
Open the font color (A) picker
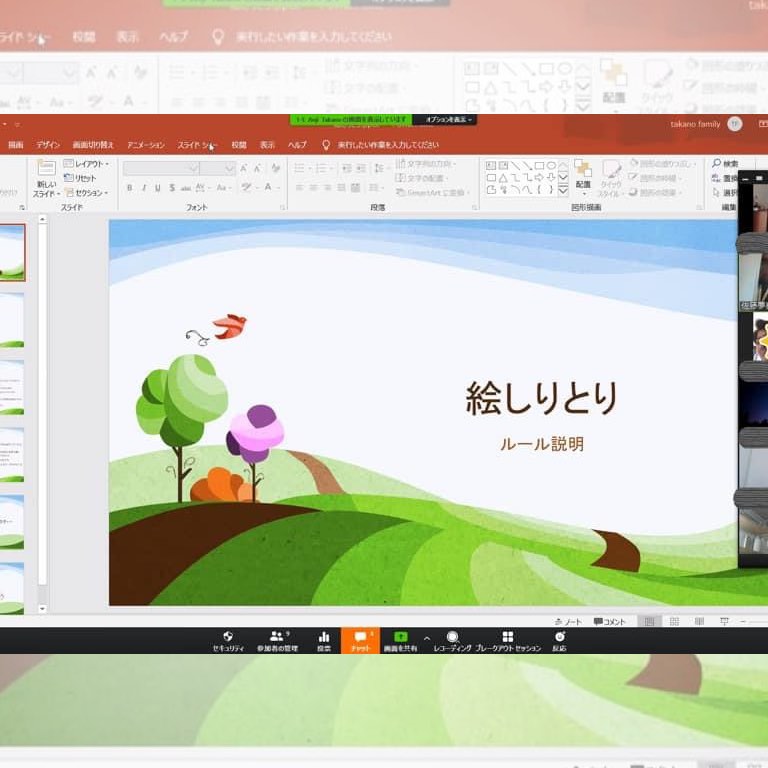270,187
